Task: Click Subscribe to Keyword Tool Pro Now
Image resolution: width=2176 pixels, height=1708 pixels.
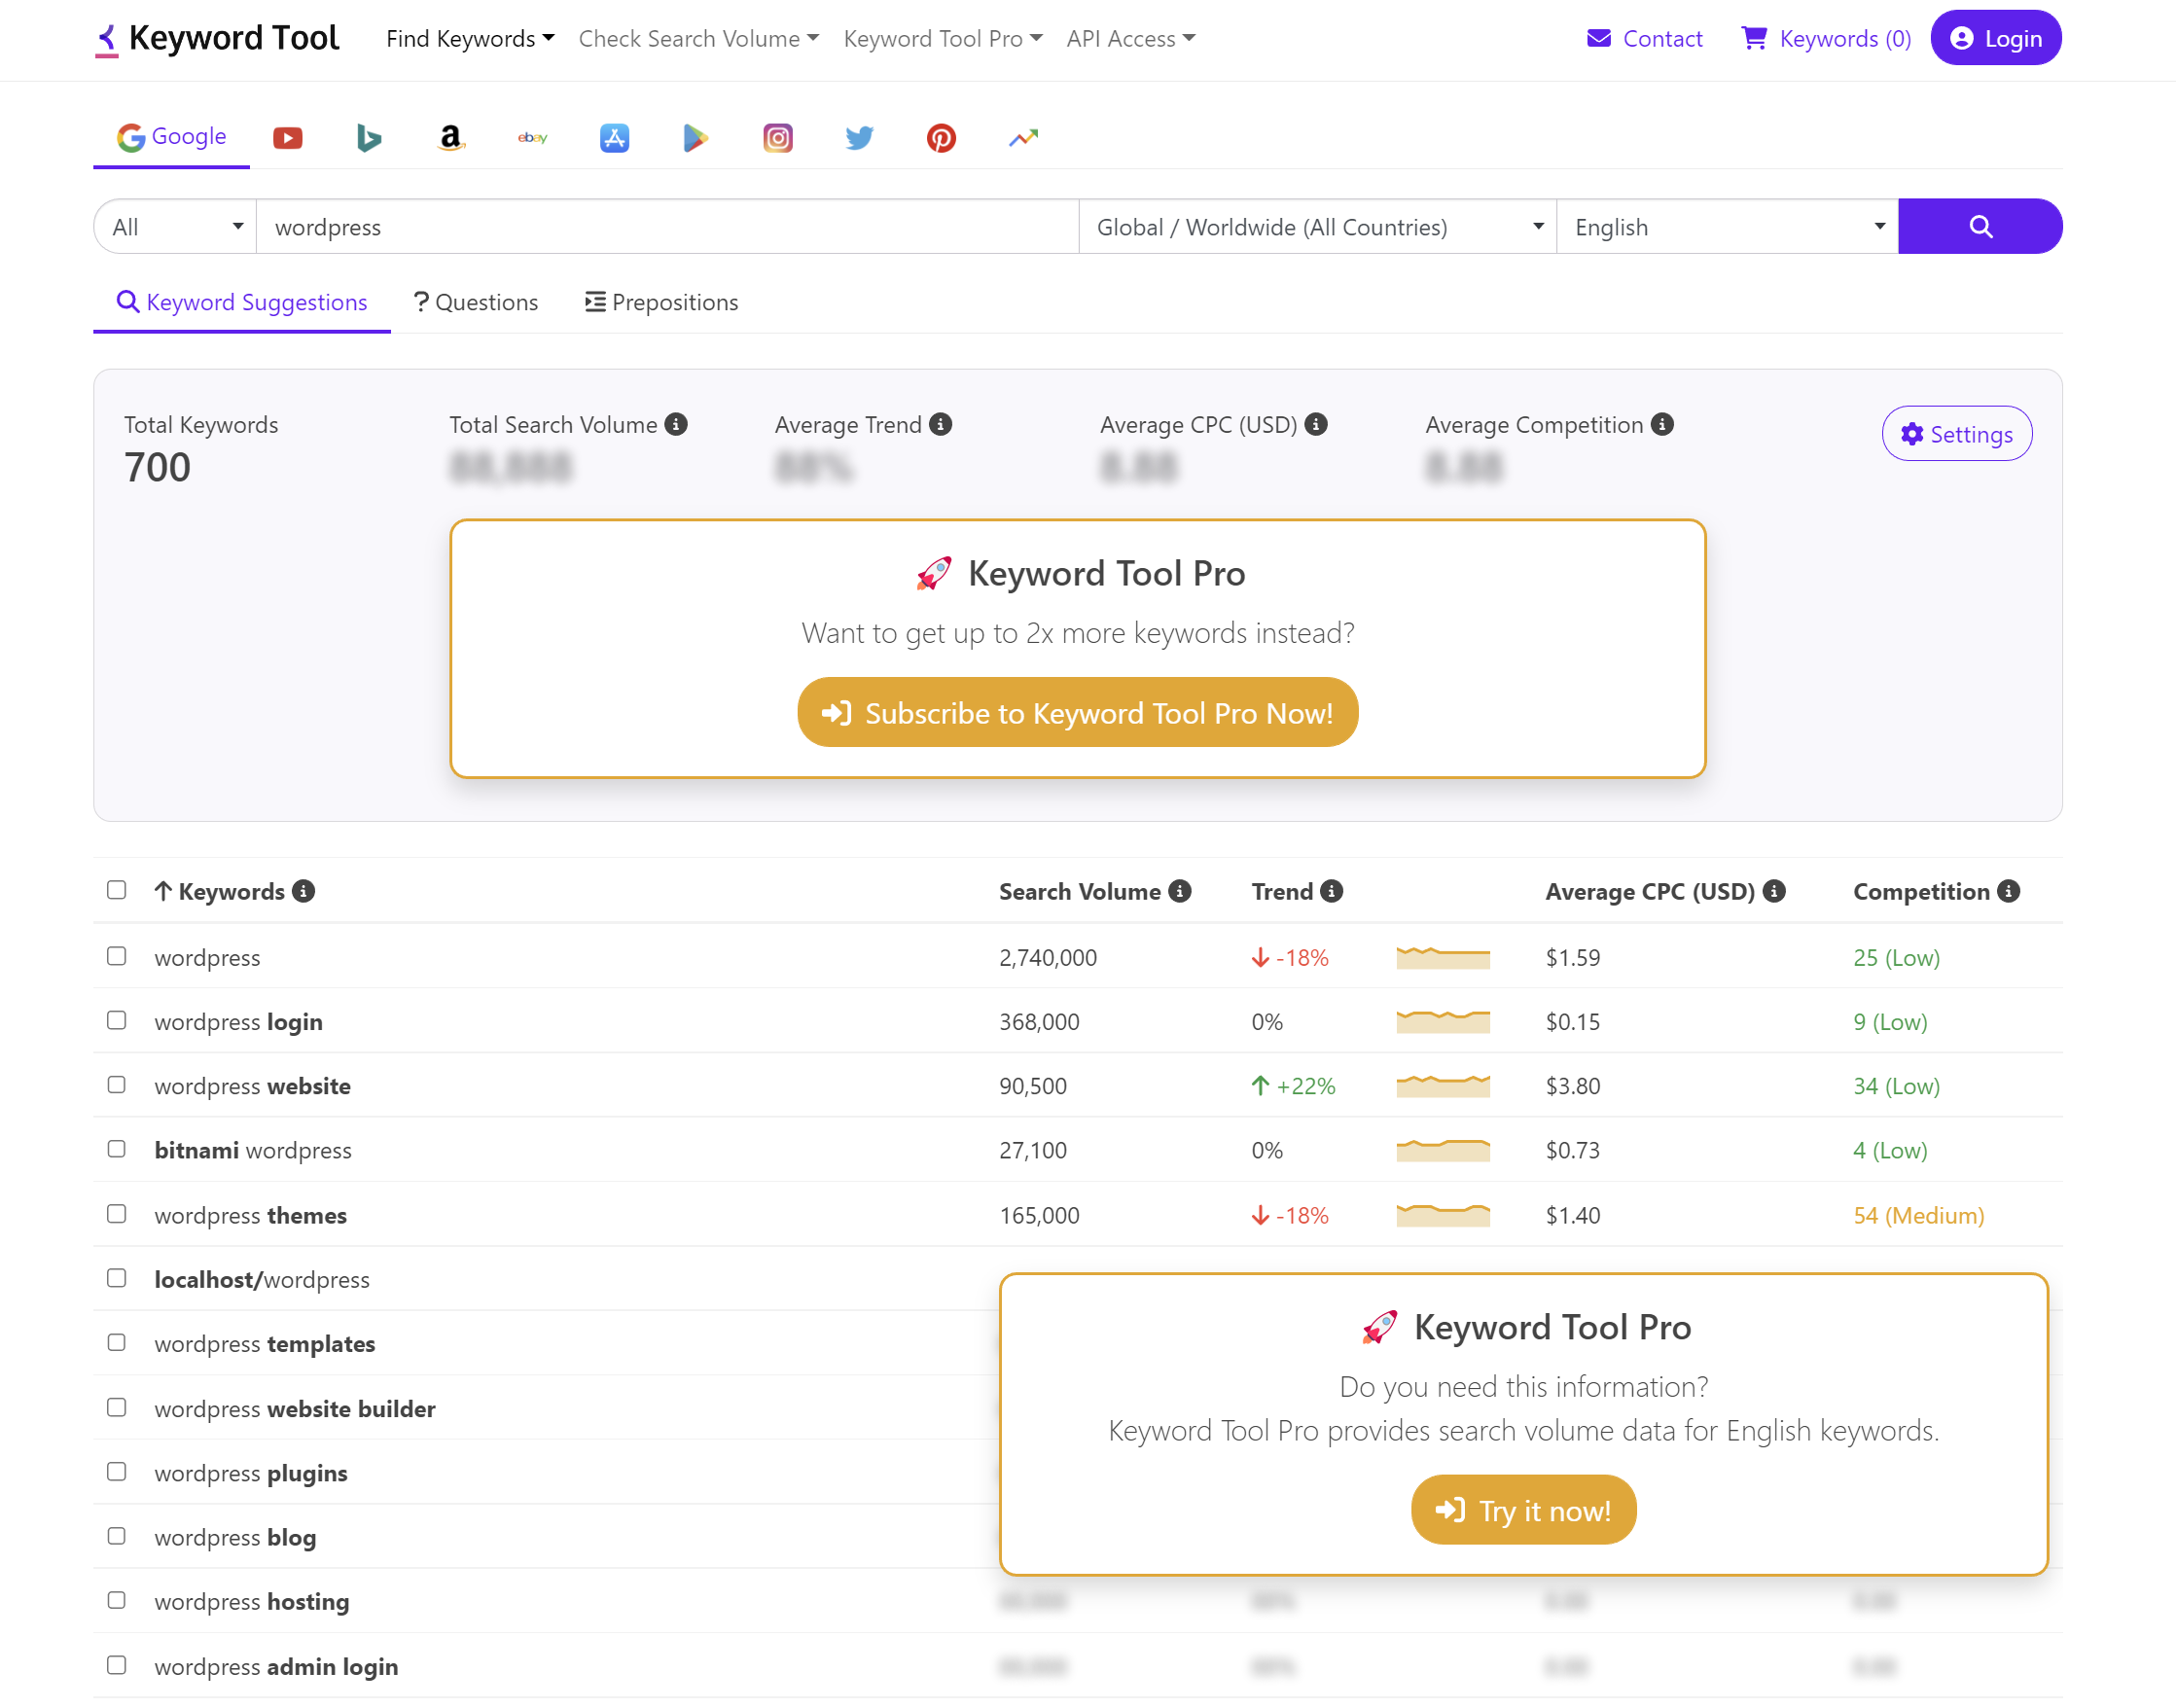Action: pos(1078,712)
